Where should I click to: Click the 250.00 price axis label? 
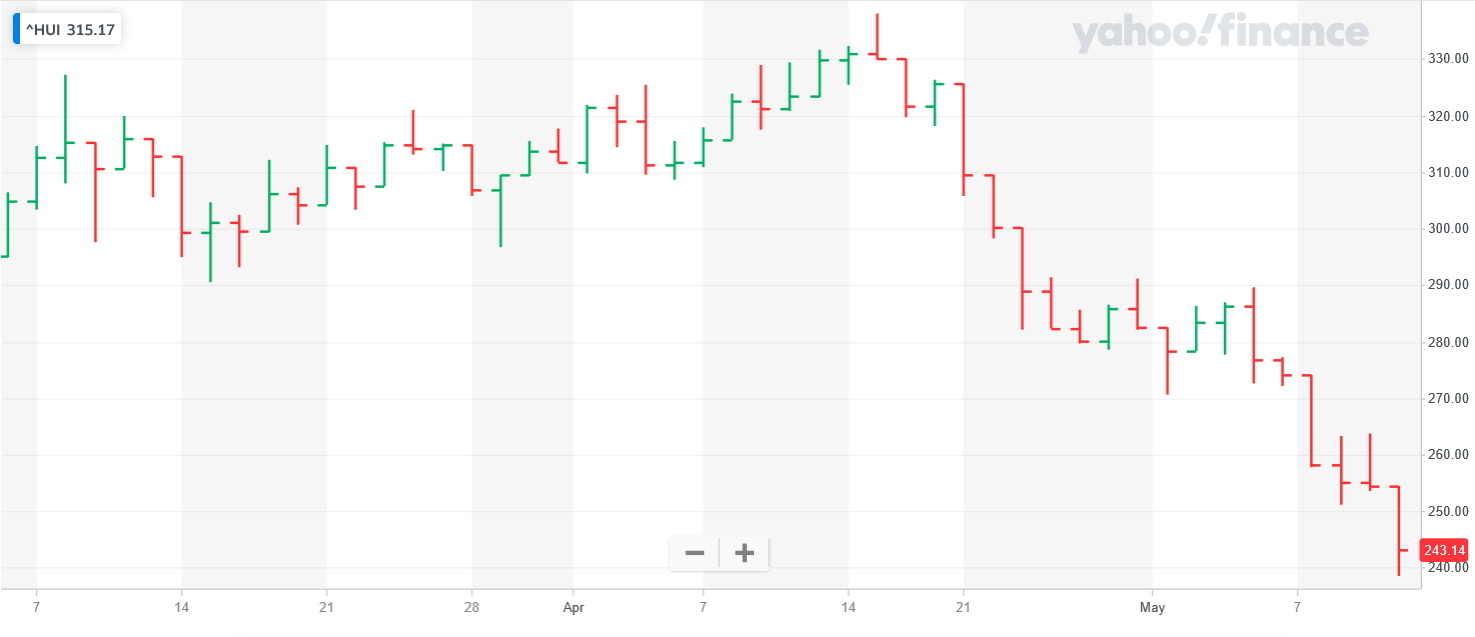coord(1446,511)
